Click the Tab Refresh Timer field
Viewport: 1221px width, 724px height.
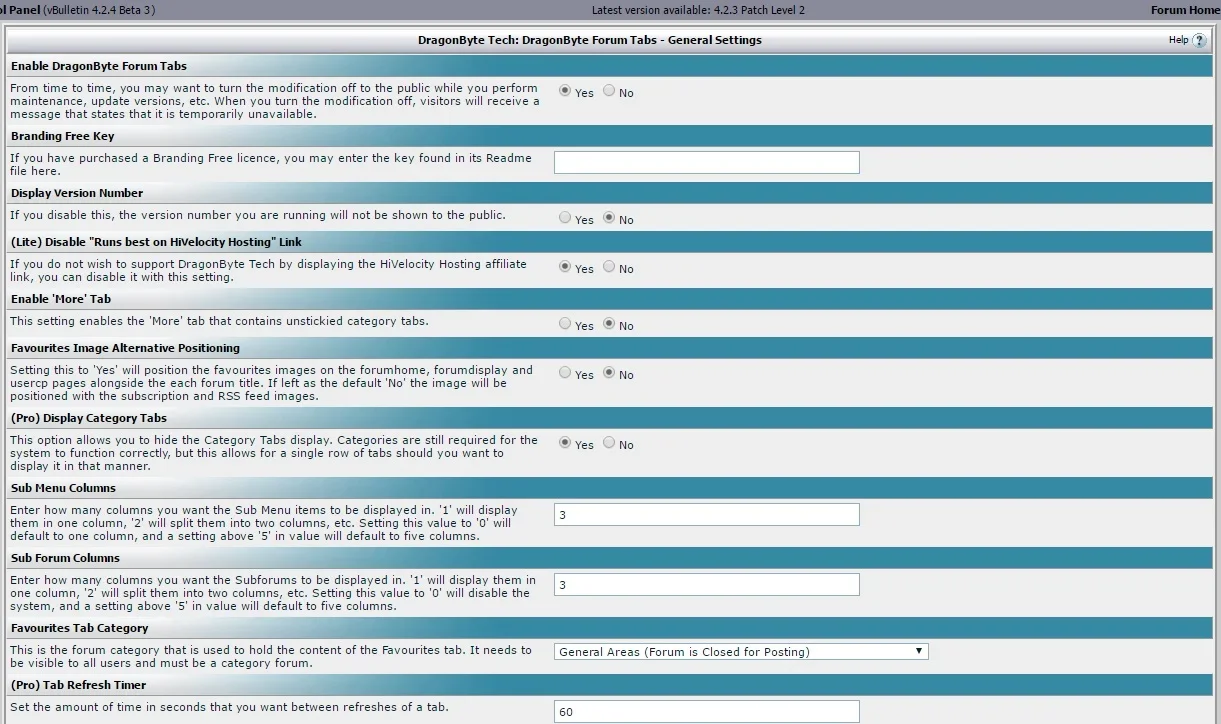tap(707, 712)
